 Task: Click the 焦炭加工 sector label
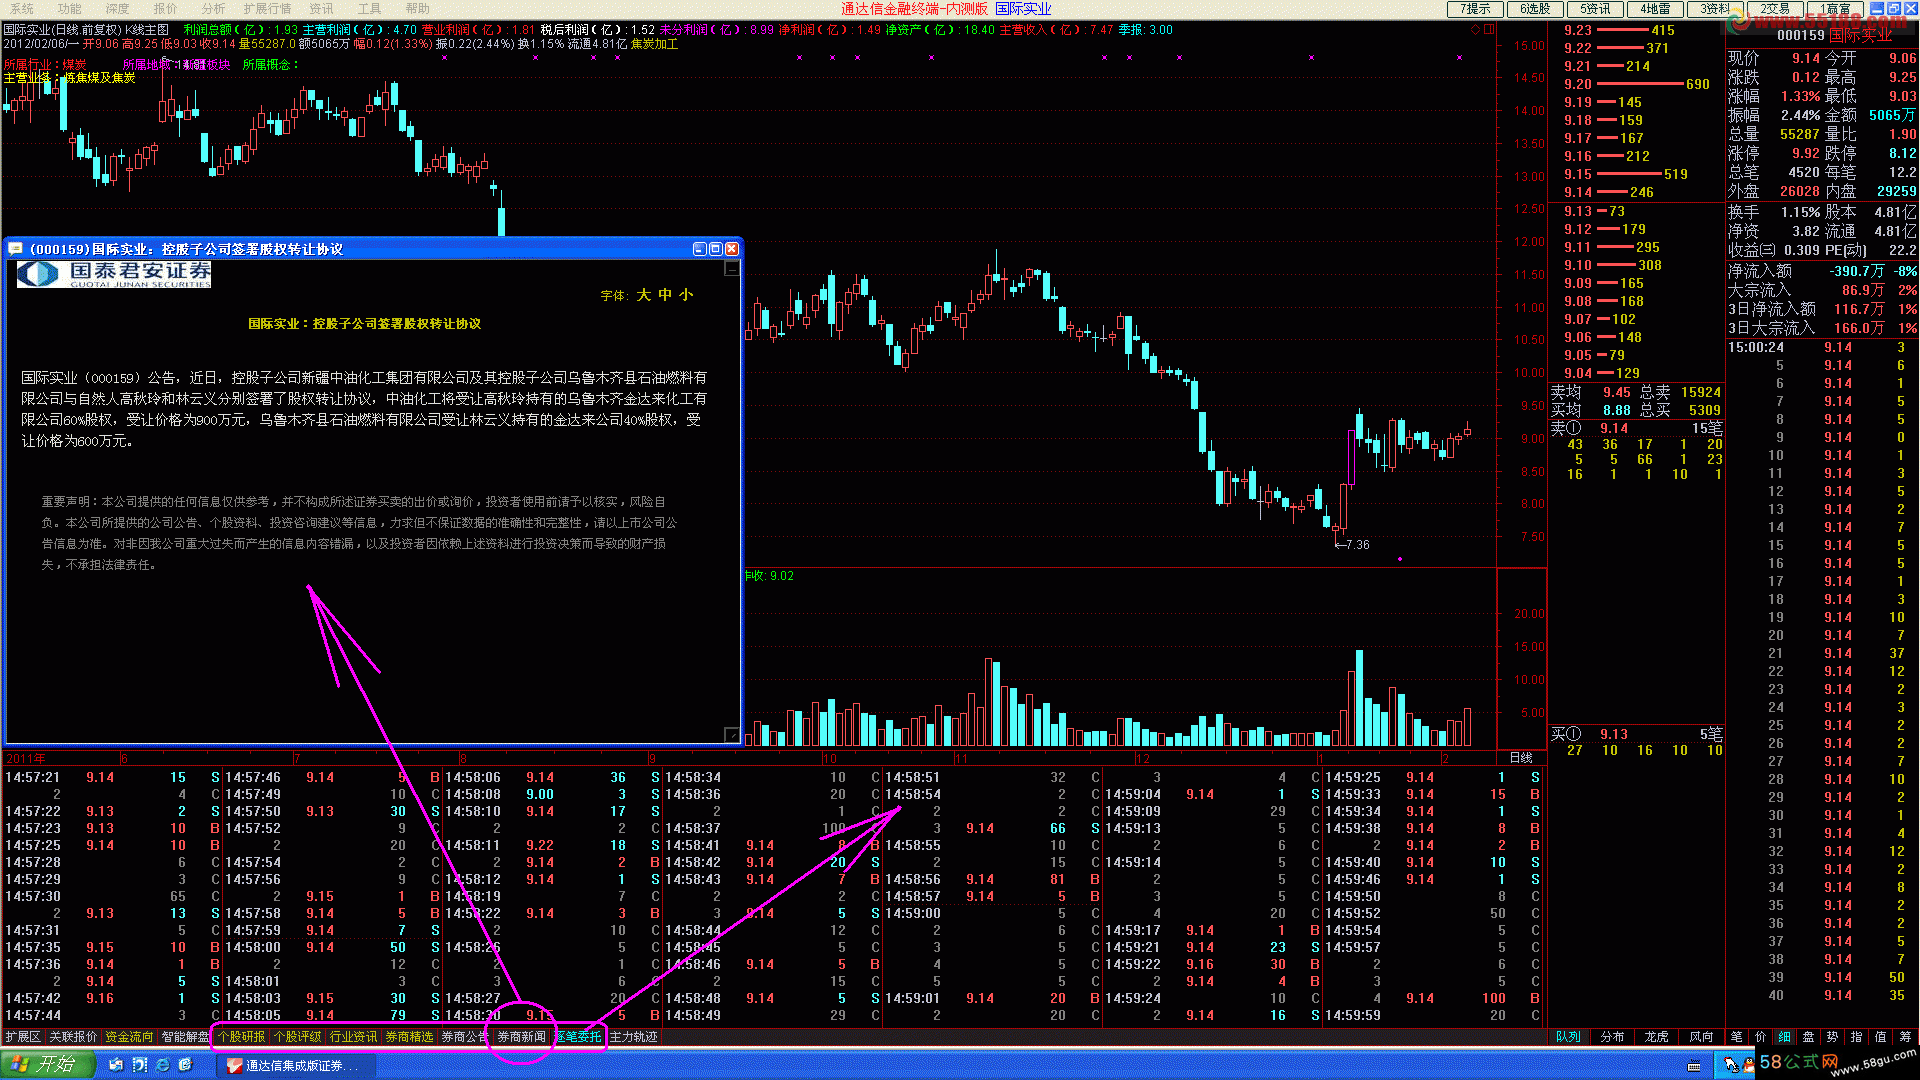[x=655, y=44]
